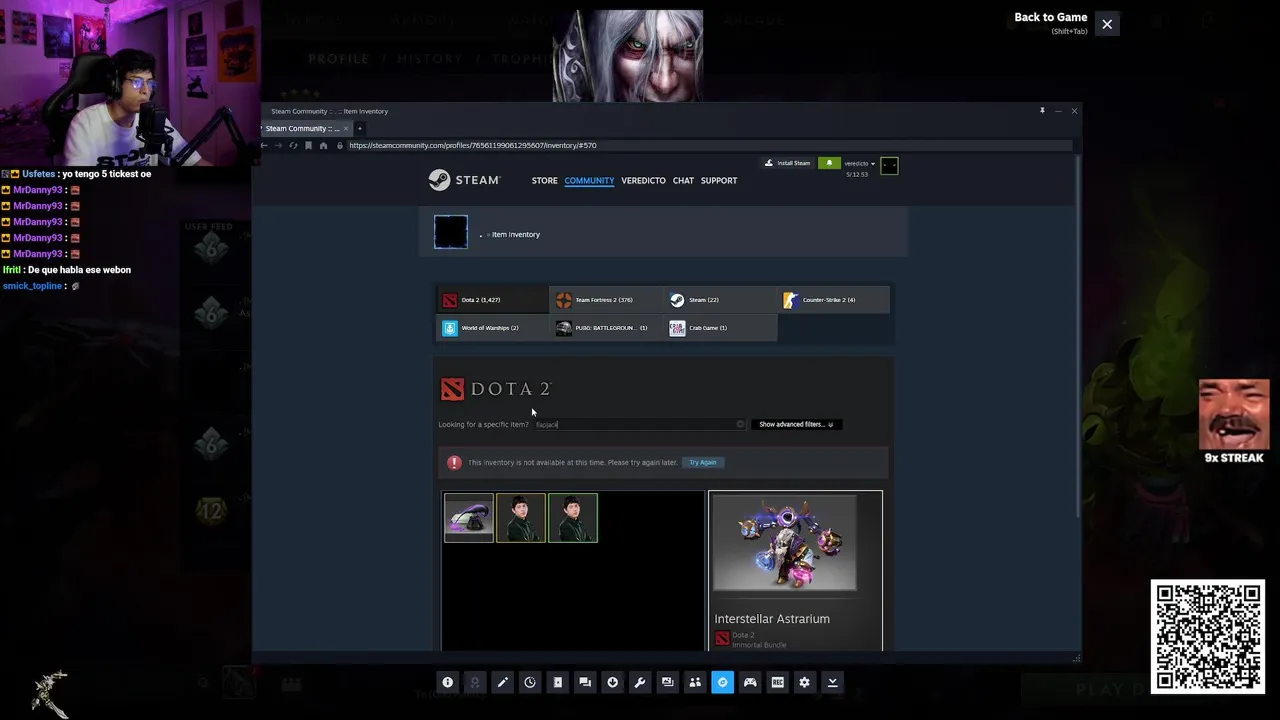Select the Steam (22) inventory tab

[720, 300]
